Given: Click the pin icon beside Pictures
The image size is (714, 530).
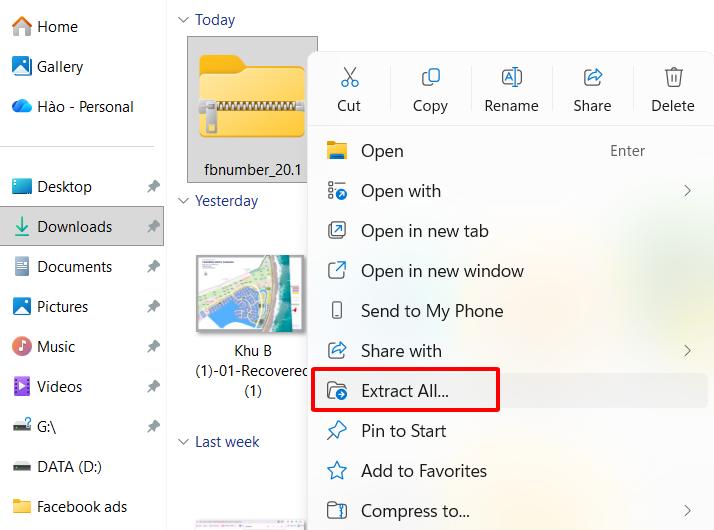Looking at the screenshot, I should pos(153,306).
